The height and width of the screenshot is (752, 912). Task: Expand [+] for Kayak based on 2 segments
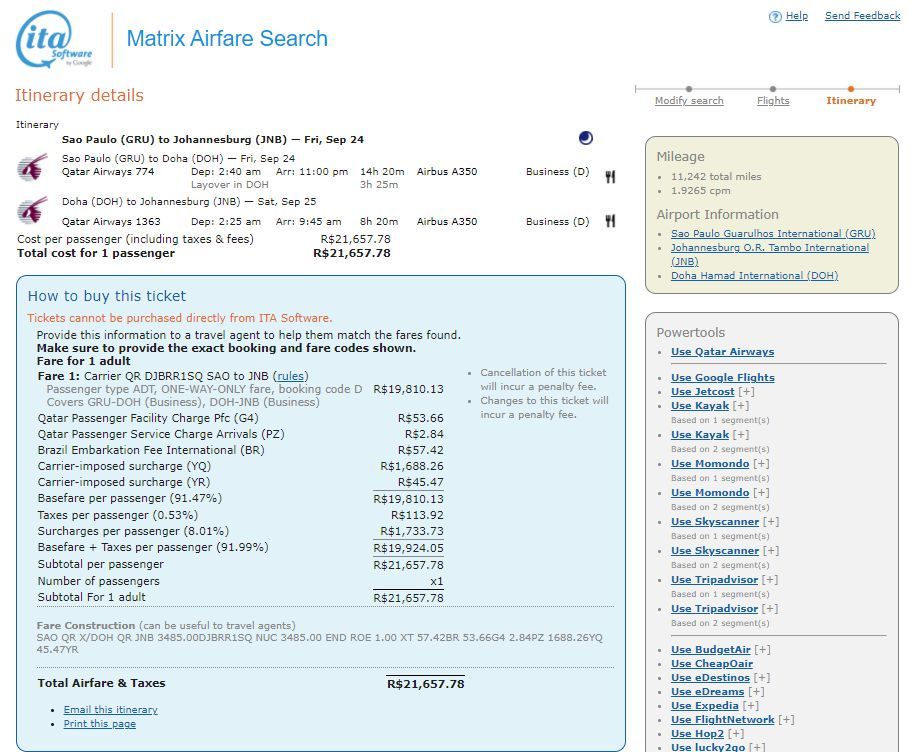741,434
